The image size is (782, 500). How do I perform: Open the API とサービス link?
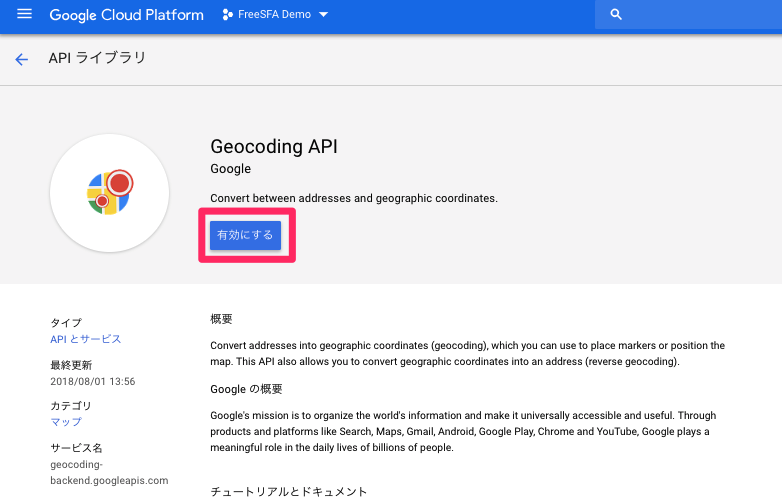[x=86, y=339]
